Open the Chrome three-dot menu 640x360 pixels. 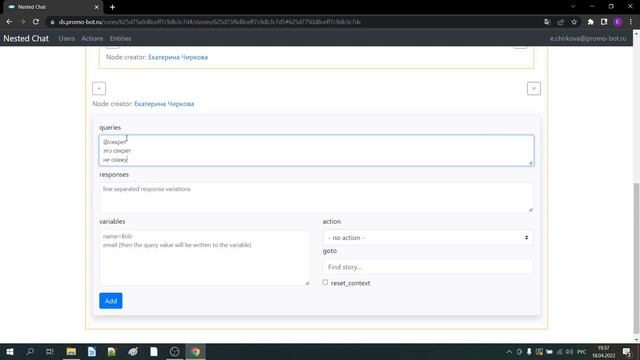(x=631, y=22)
